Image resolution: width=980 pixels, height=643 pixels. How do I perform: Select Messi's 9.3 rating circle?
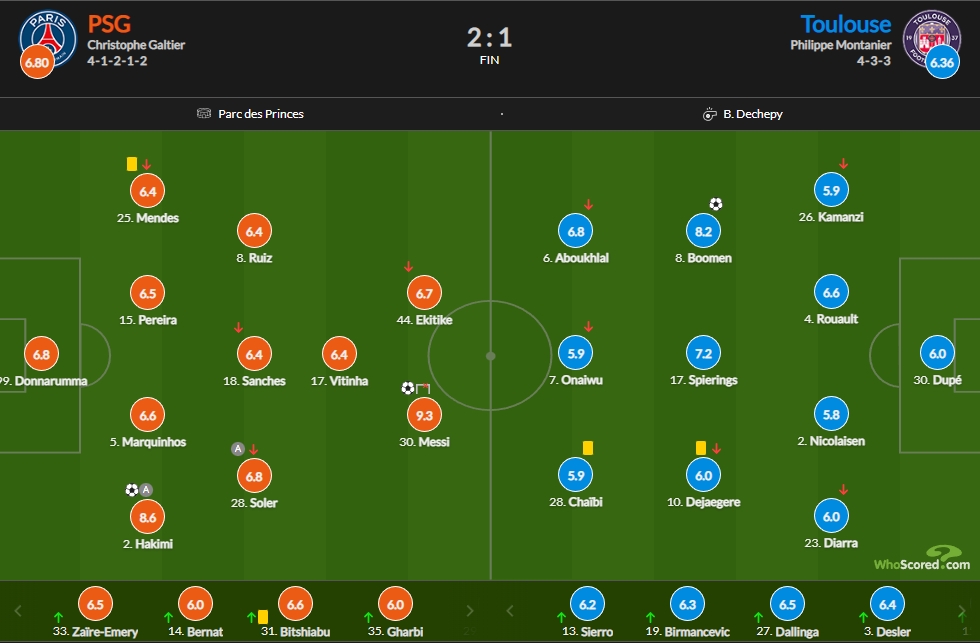(424, 415)
